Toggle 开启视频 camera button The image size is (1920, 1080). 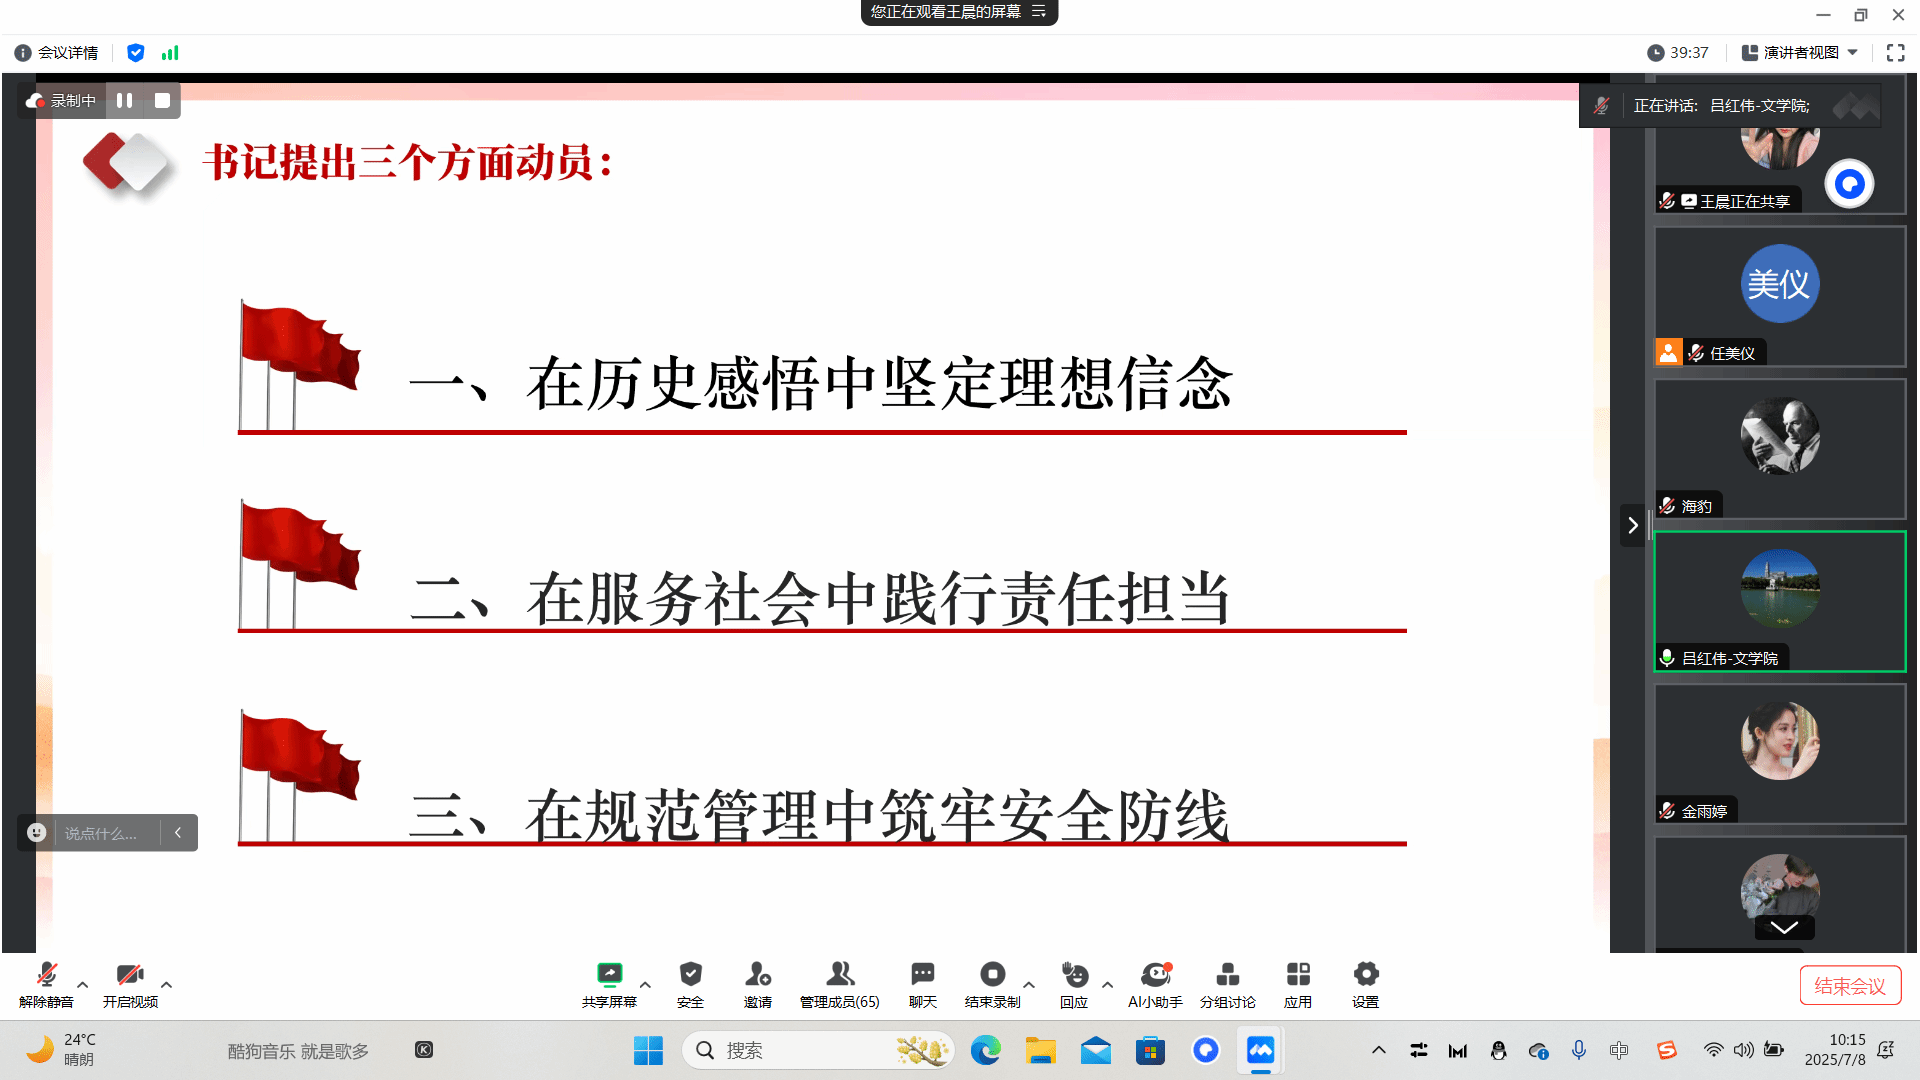[130, 975]
